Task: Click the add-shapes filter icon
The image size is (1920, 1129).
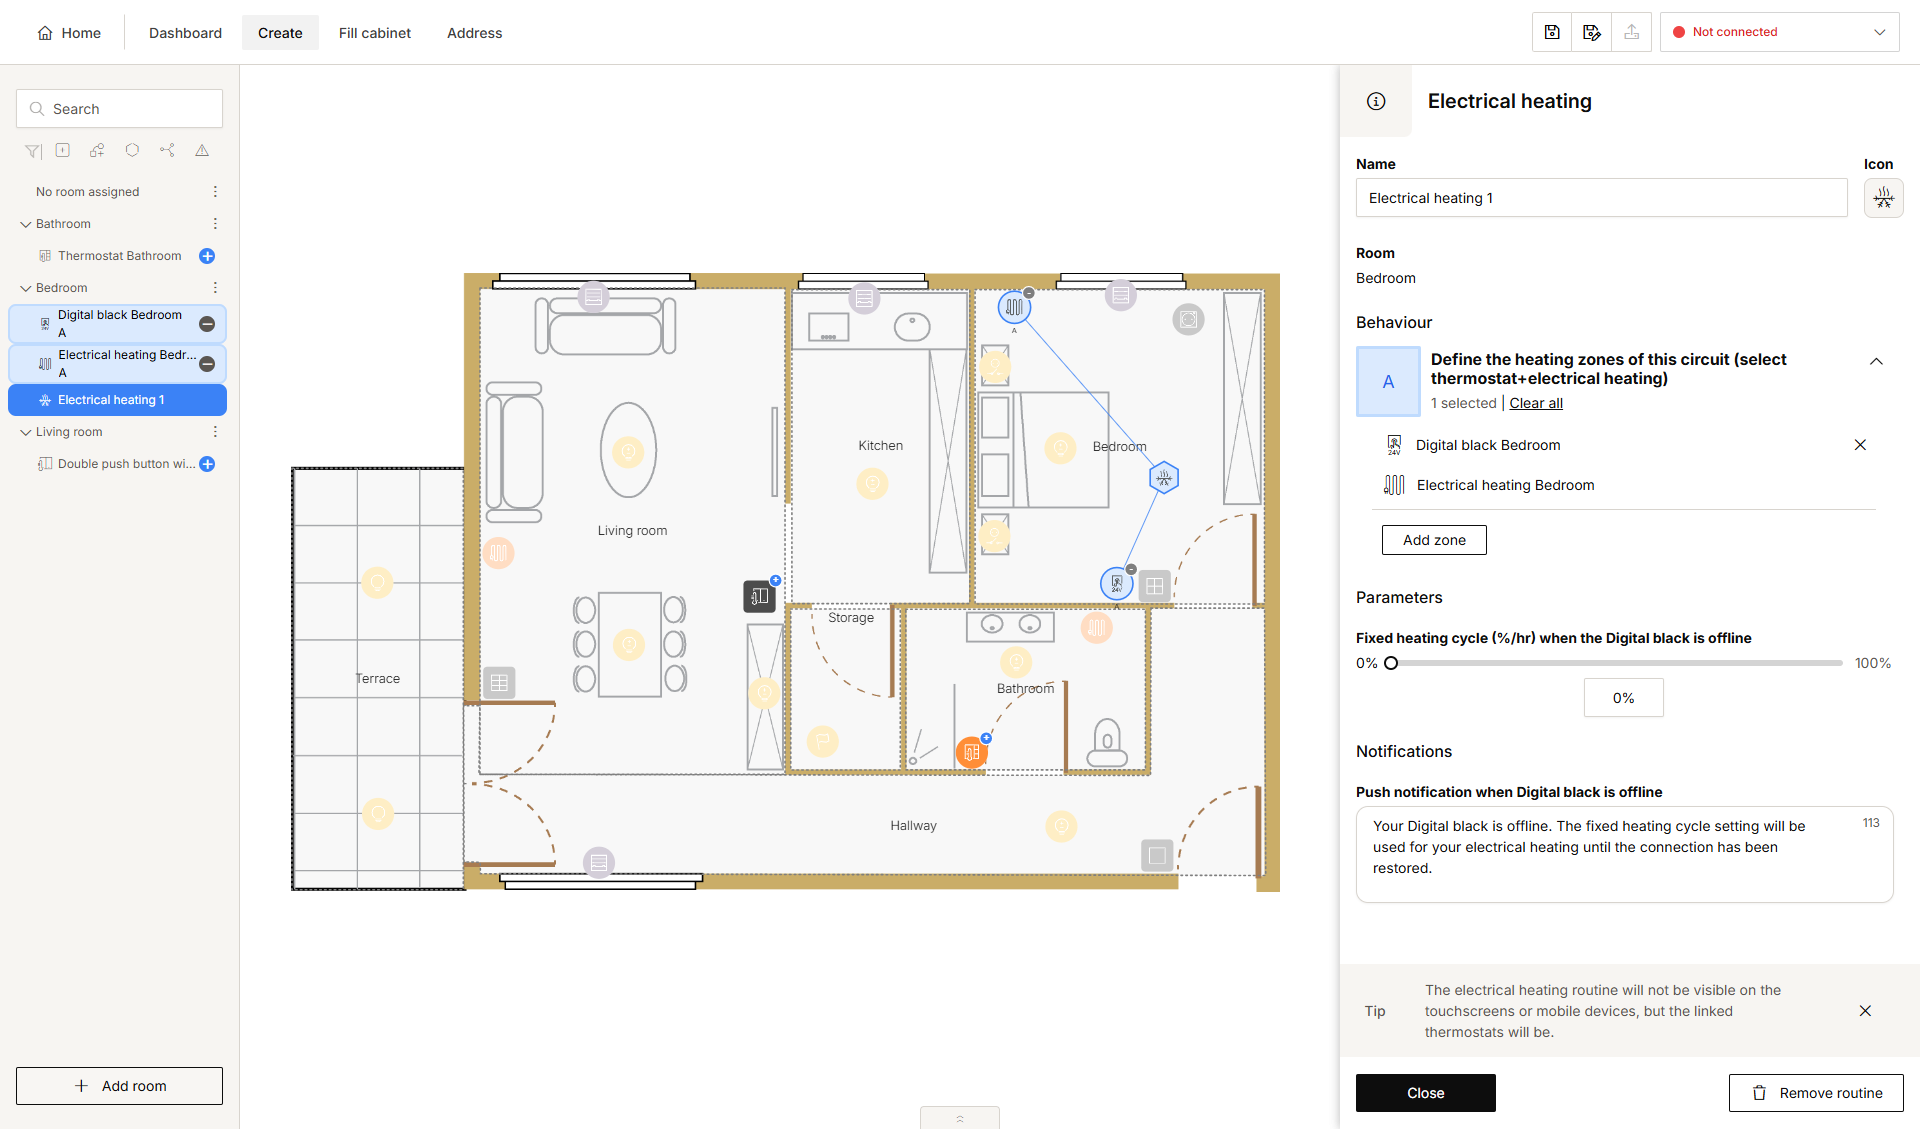Action: (x=97, y=150)
